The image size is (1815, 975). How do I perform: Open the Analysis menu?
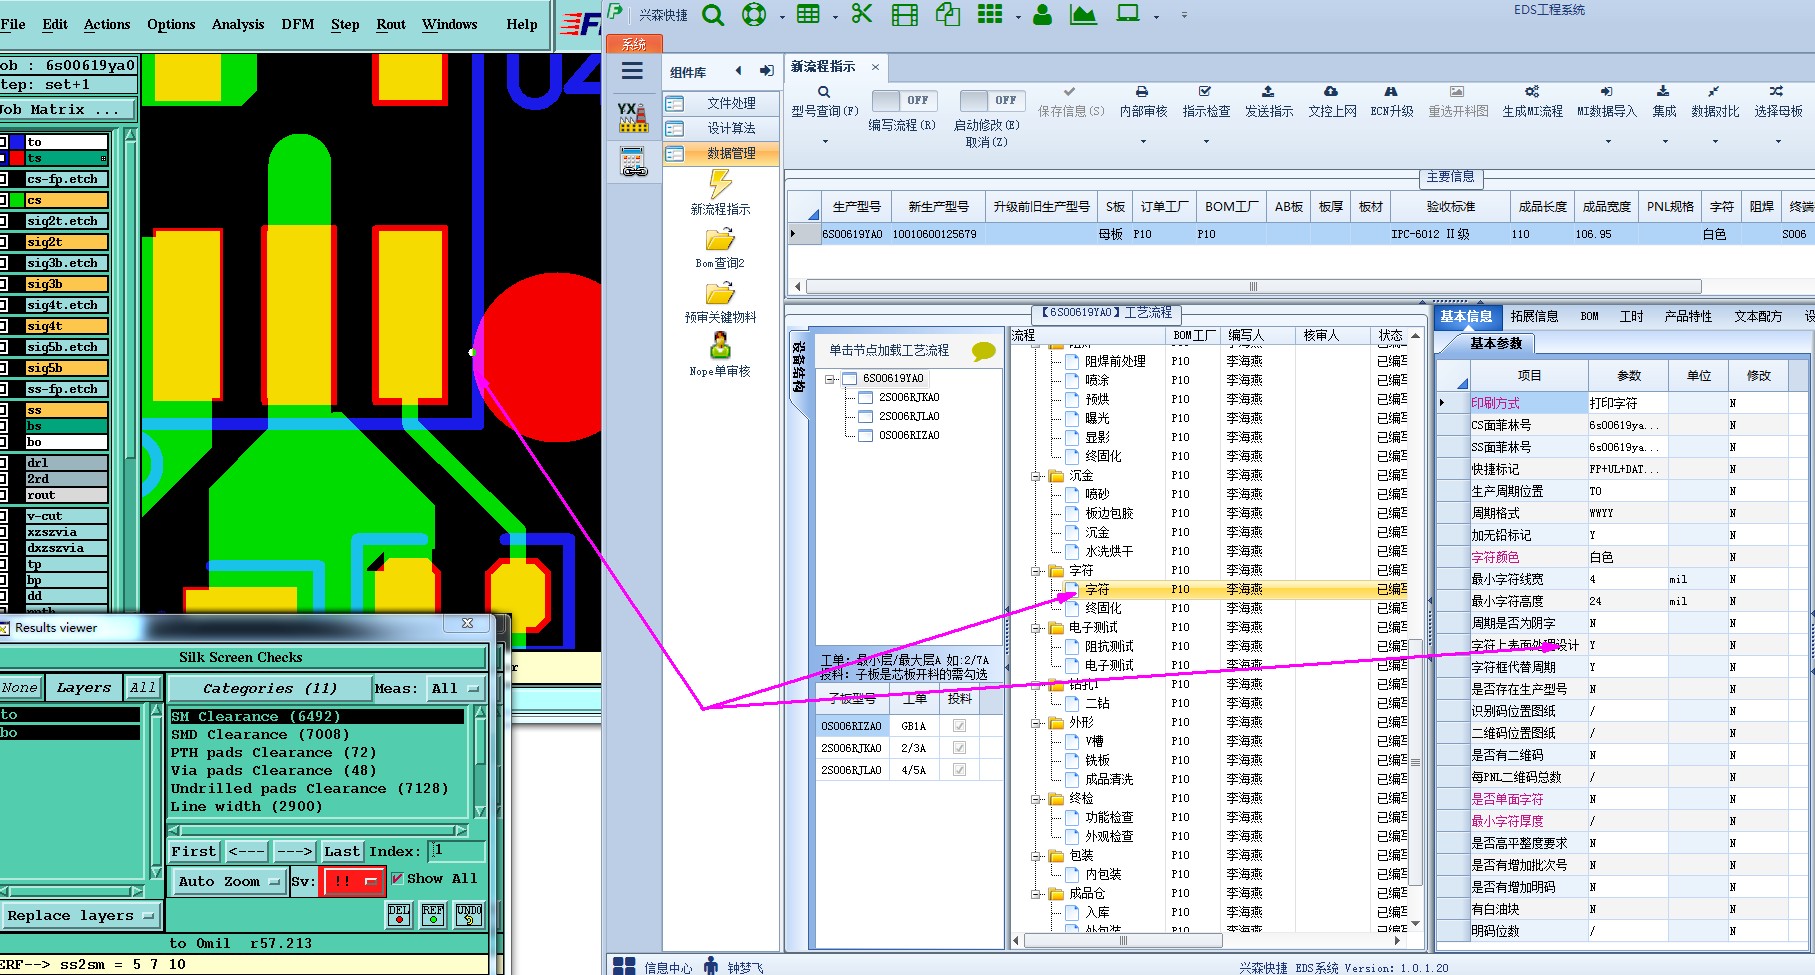pyautogui.click(x=238, y=24)
